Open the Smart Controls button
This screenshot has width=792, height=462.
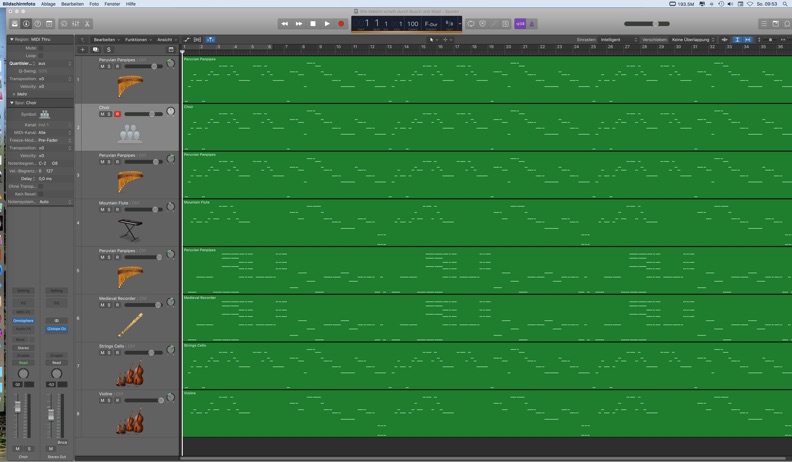(x=64, y=24)
